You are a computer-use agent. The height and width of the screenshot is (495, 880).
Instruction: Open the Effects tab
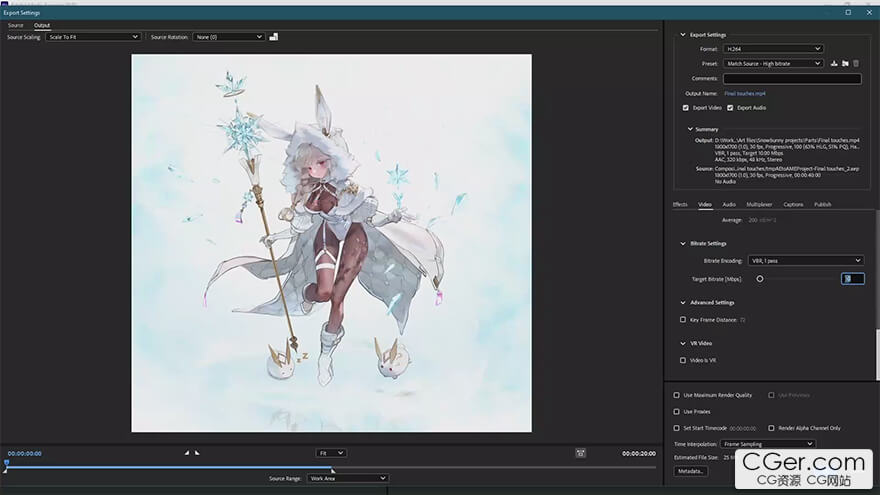(680, 204)
